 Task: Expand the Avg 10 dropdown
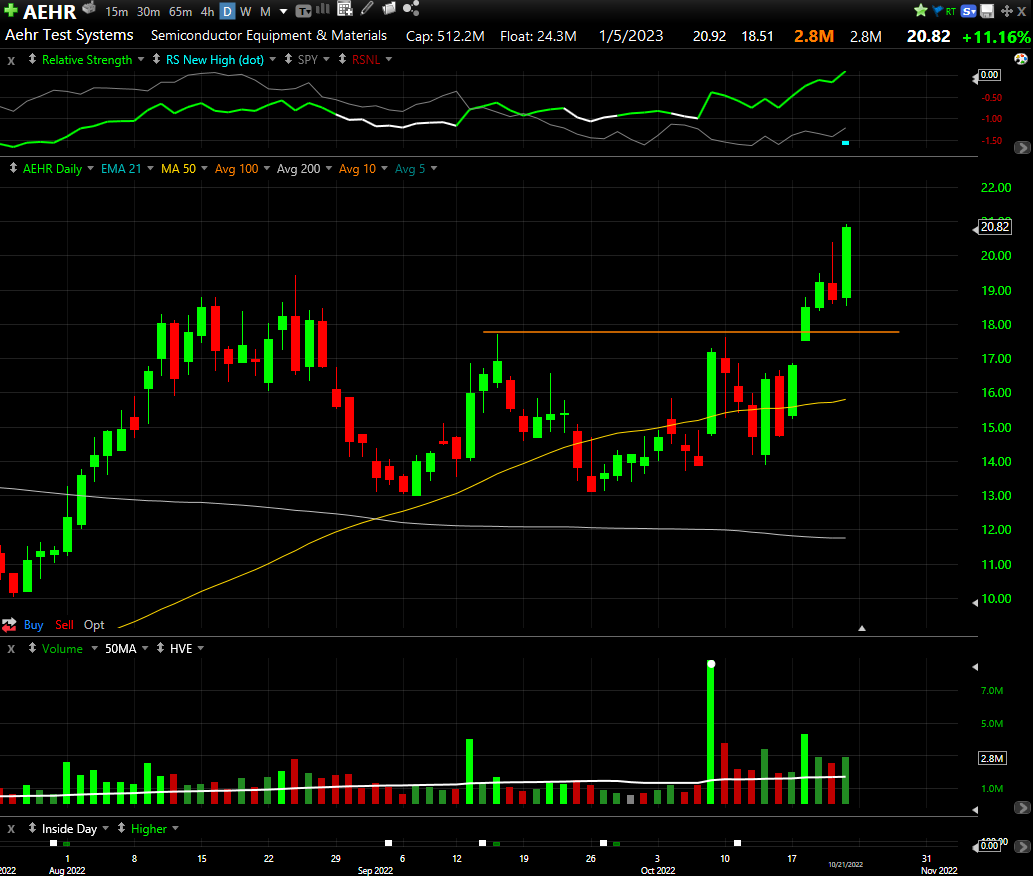pyautogui.click(x=384, y=169)
